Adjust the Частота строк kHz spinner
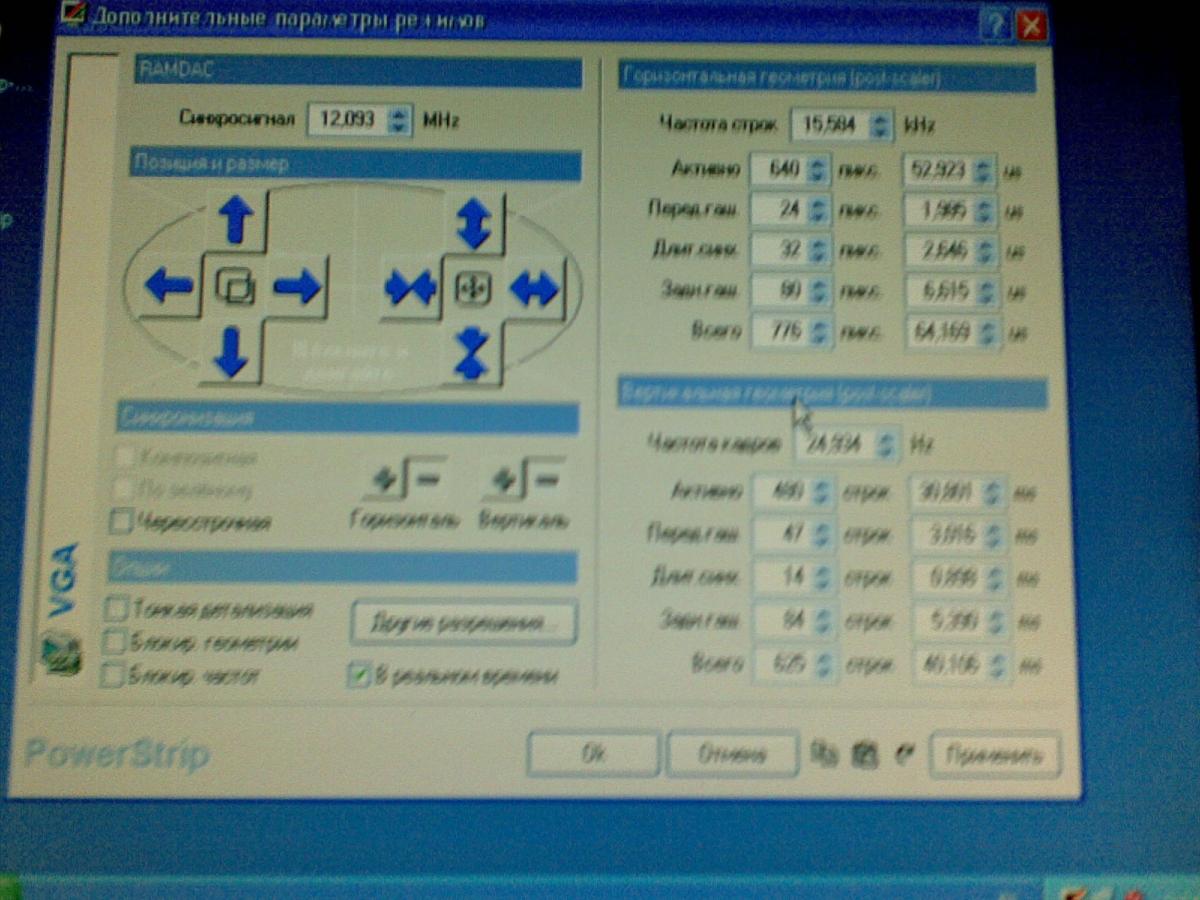Screen dimensions: 1200x900 coord(880,126)
